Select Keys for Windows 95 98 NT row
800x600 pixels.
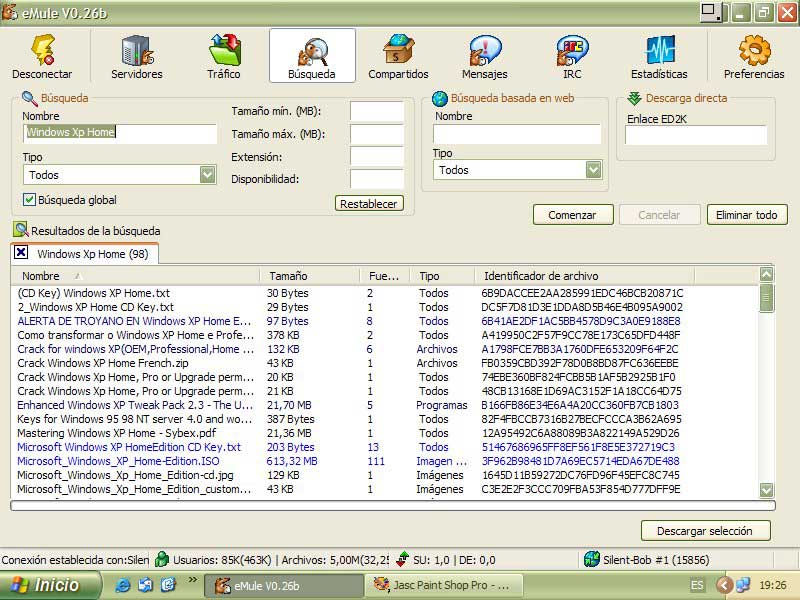click(x=385, y=419)
